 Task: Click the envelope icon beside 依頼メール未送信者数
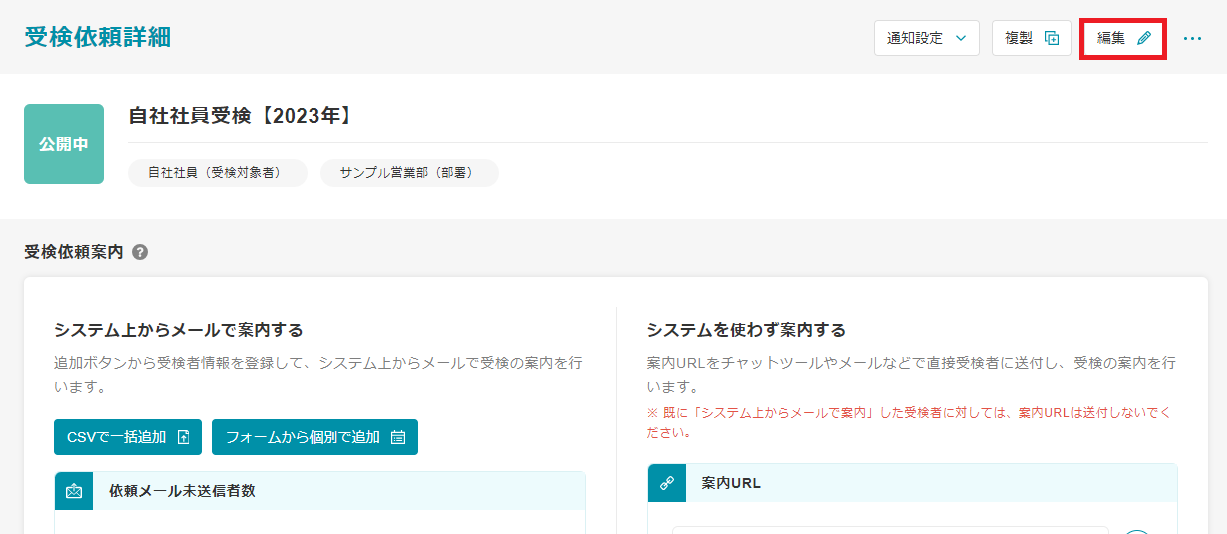coord(74,491)
